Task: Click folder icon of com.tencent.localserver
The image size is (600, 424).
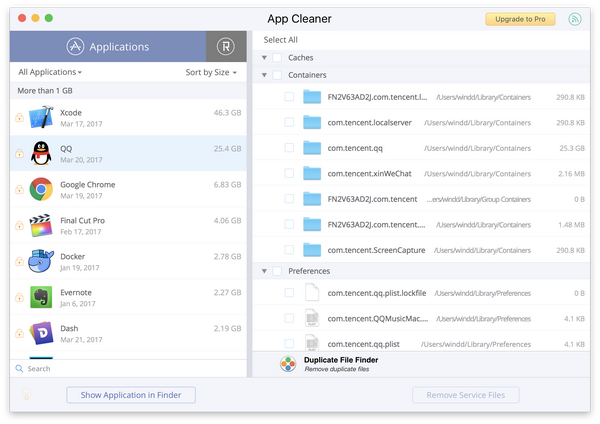Action: 312,122
